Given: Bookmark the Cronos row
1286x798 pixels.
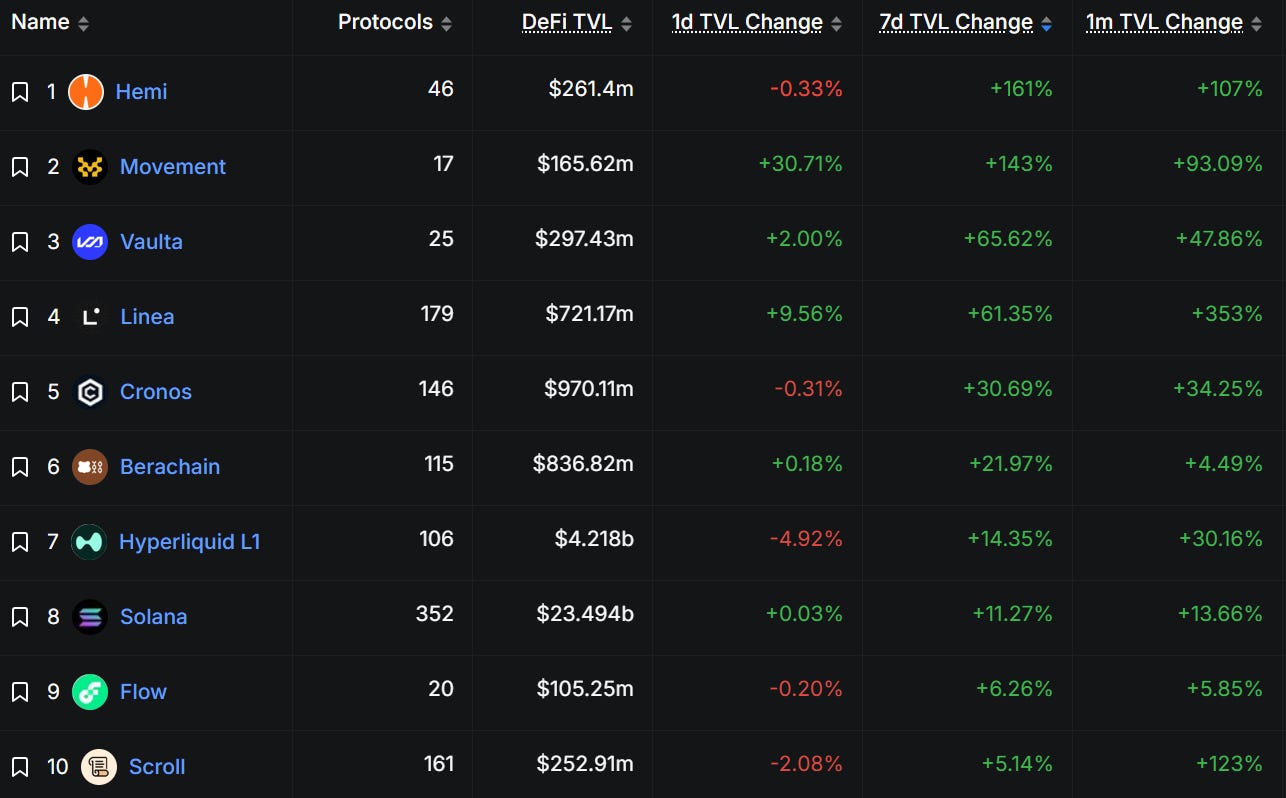Looking at the screenshot, I should click(x=20, y=392).
